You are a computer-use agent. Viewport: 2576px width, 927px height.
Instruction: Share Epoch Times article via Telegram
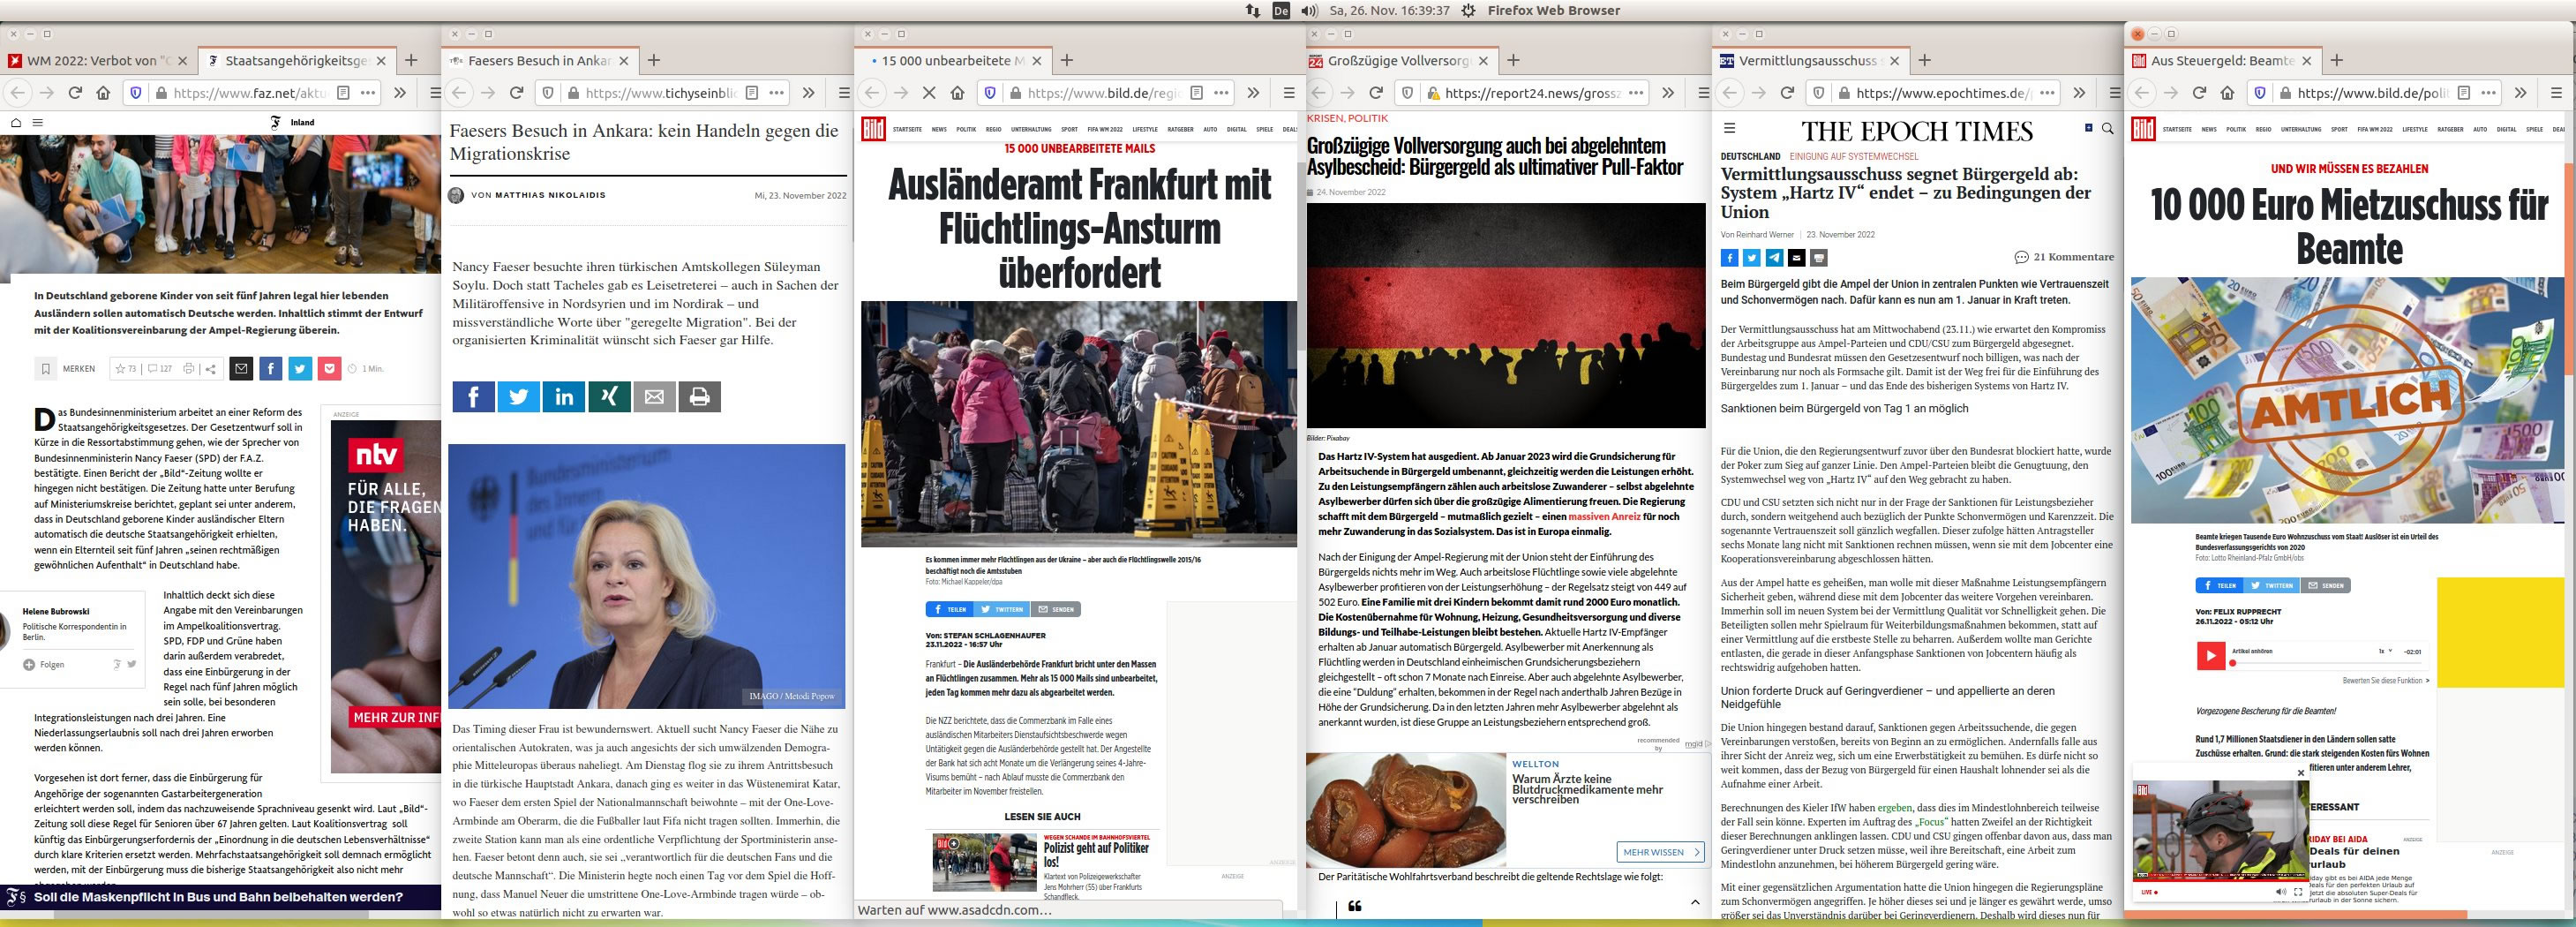click(x=1774, y=258)
